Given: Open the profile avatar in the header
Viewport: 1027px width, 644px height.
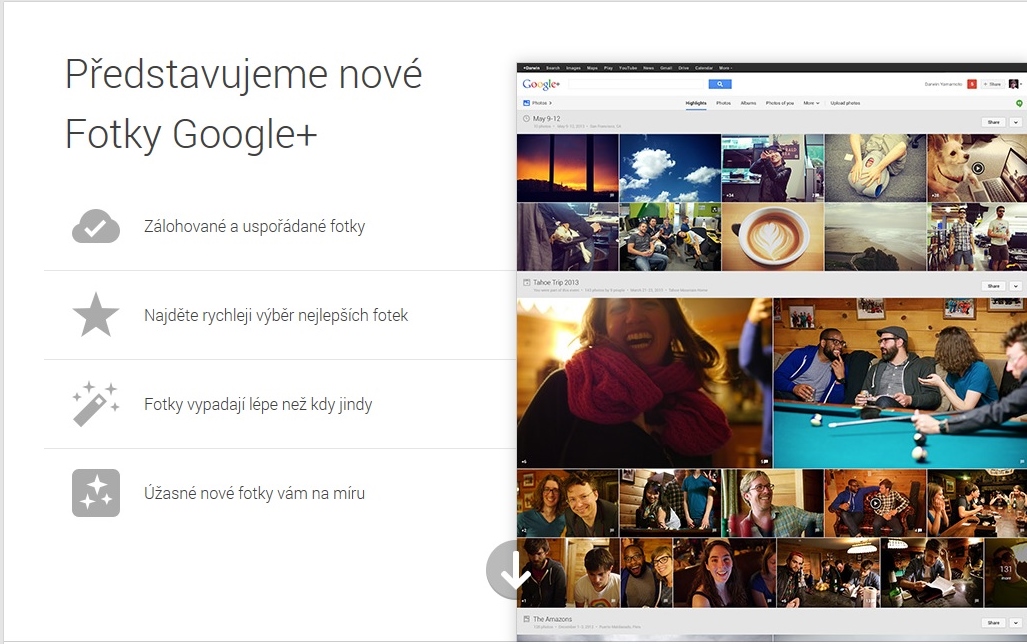Looking at the screenshot, I should (x=1013, y=84).
